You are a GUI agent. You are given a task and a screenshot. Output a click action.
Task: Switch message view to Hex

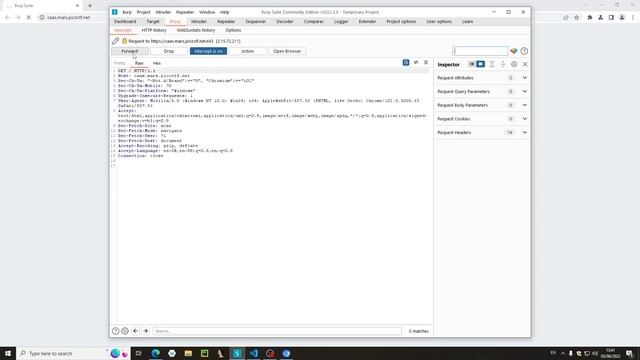point(157,63)
